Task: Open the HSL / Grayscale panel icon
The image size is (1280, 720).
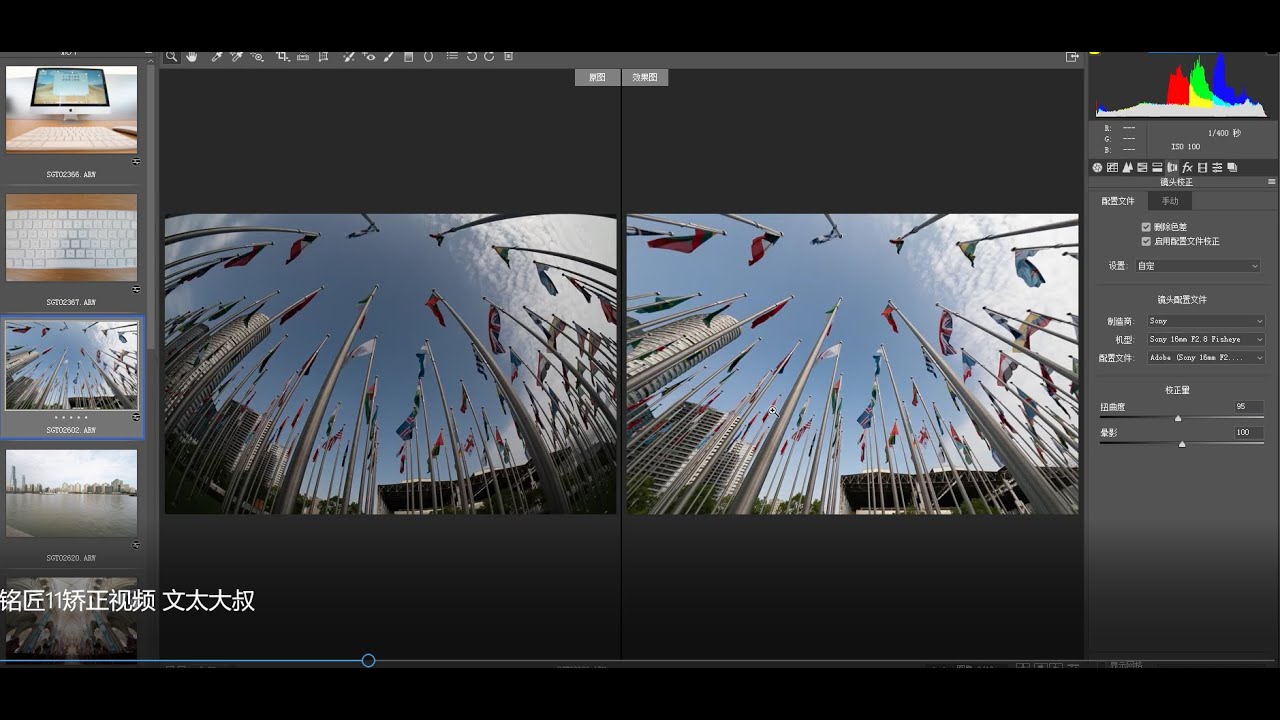Action: pos(1142,167)
